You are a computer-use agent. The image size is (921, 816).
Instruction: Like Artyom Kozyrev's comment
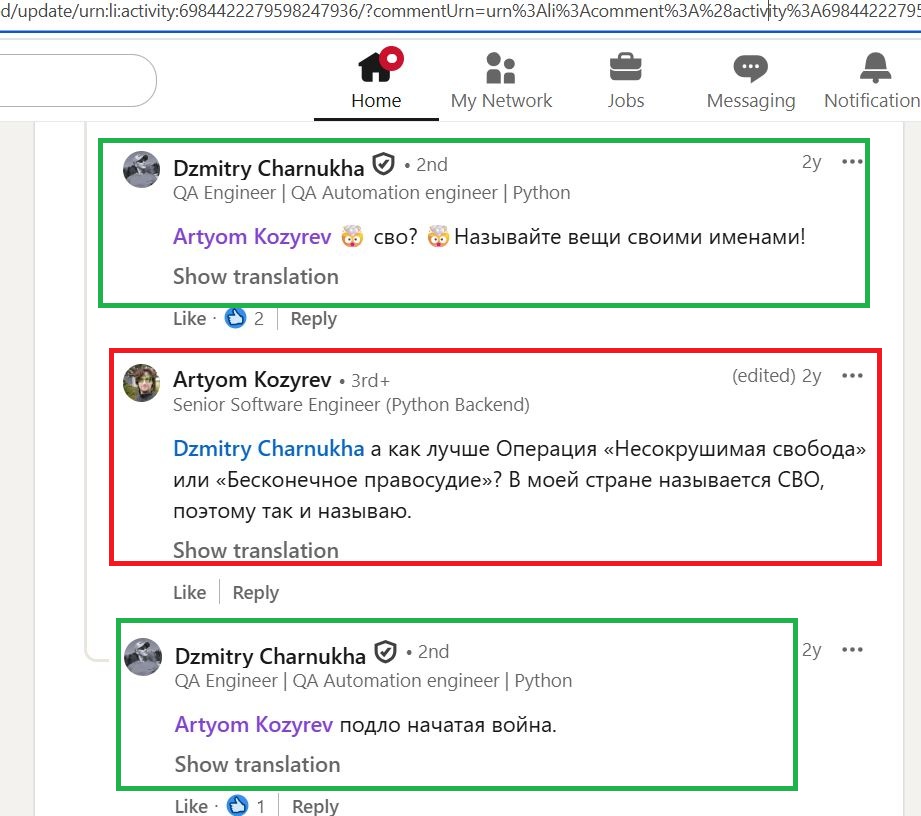pyautogui.click(x=189, y=592)
